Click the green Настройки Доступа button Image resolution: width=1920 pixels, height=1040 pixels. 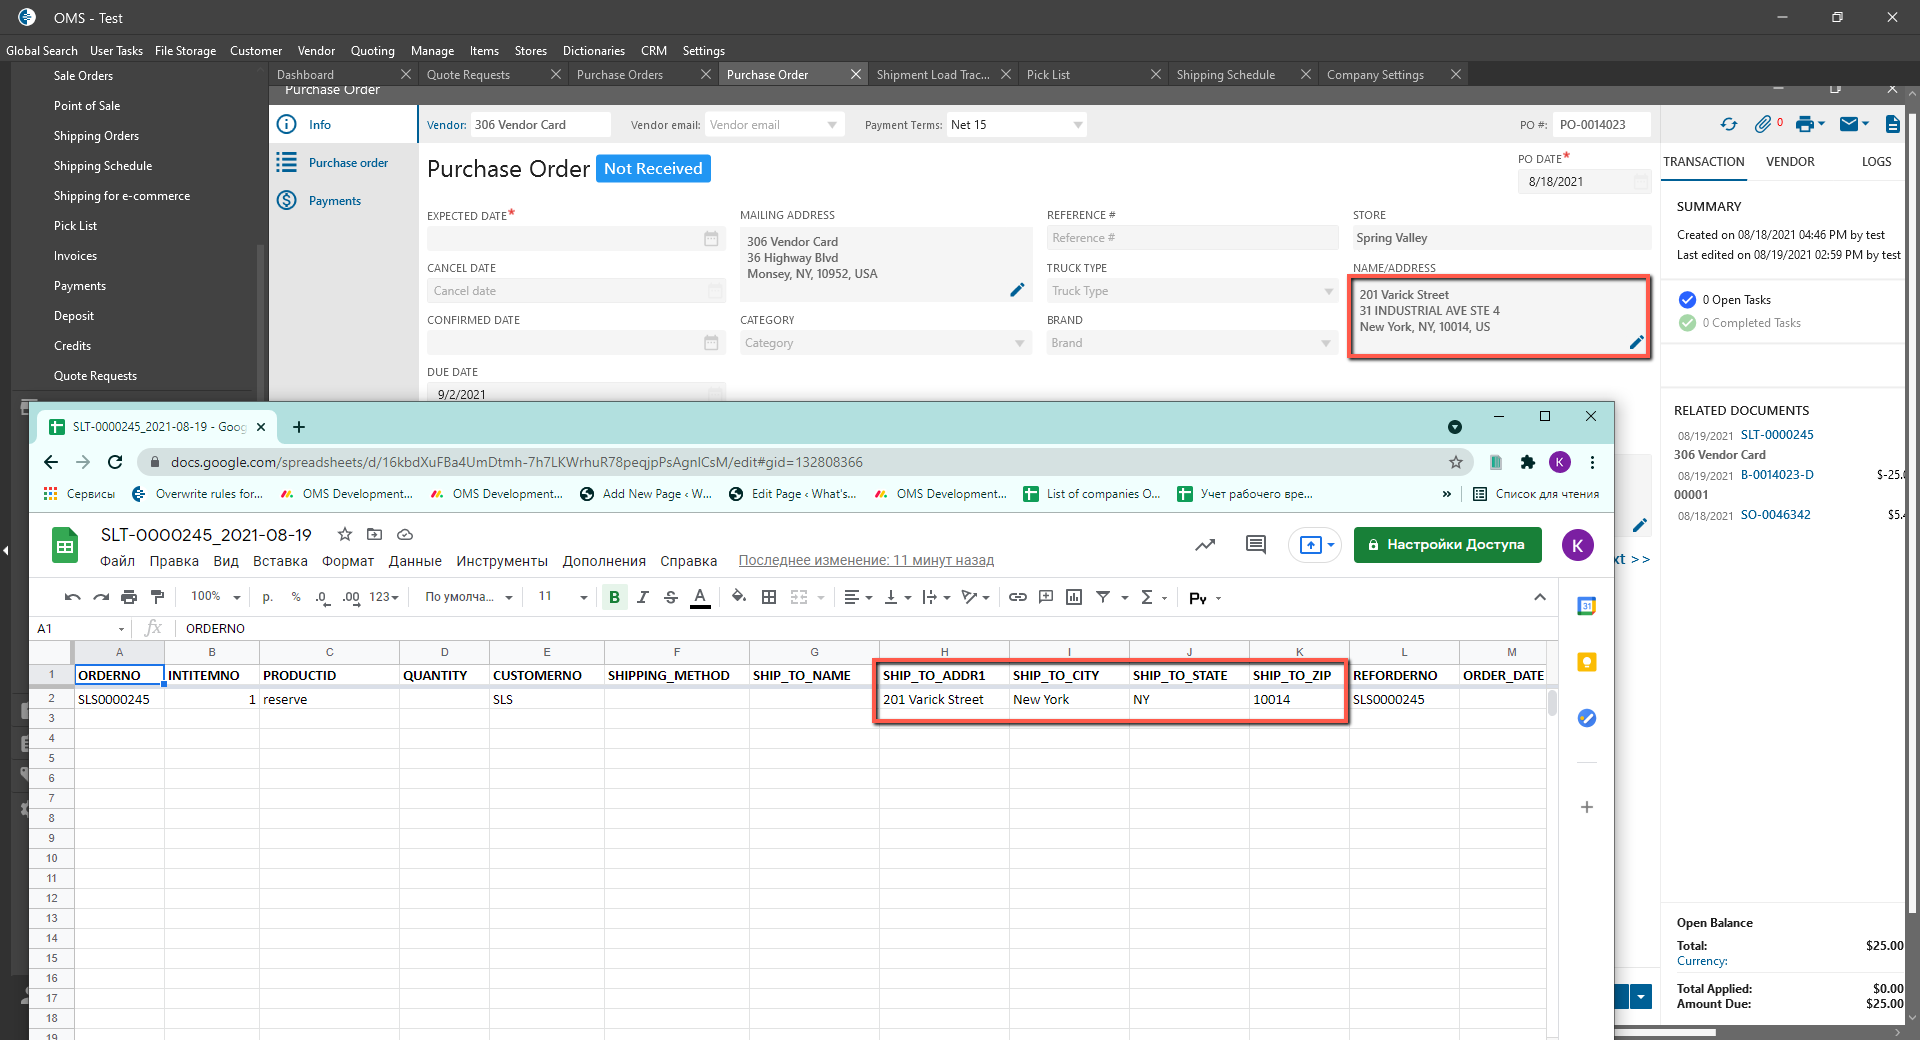1447,545
